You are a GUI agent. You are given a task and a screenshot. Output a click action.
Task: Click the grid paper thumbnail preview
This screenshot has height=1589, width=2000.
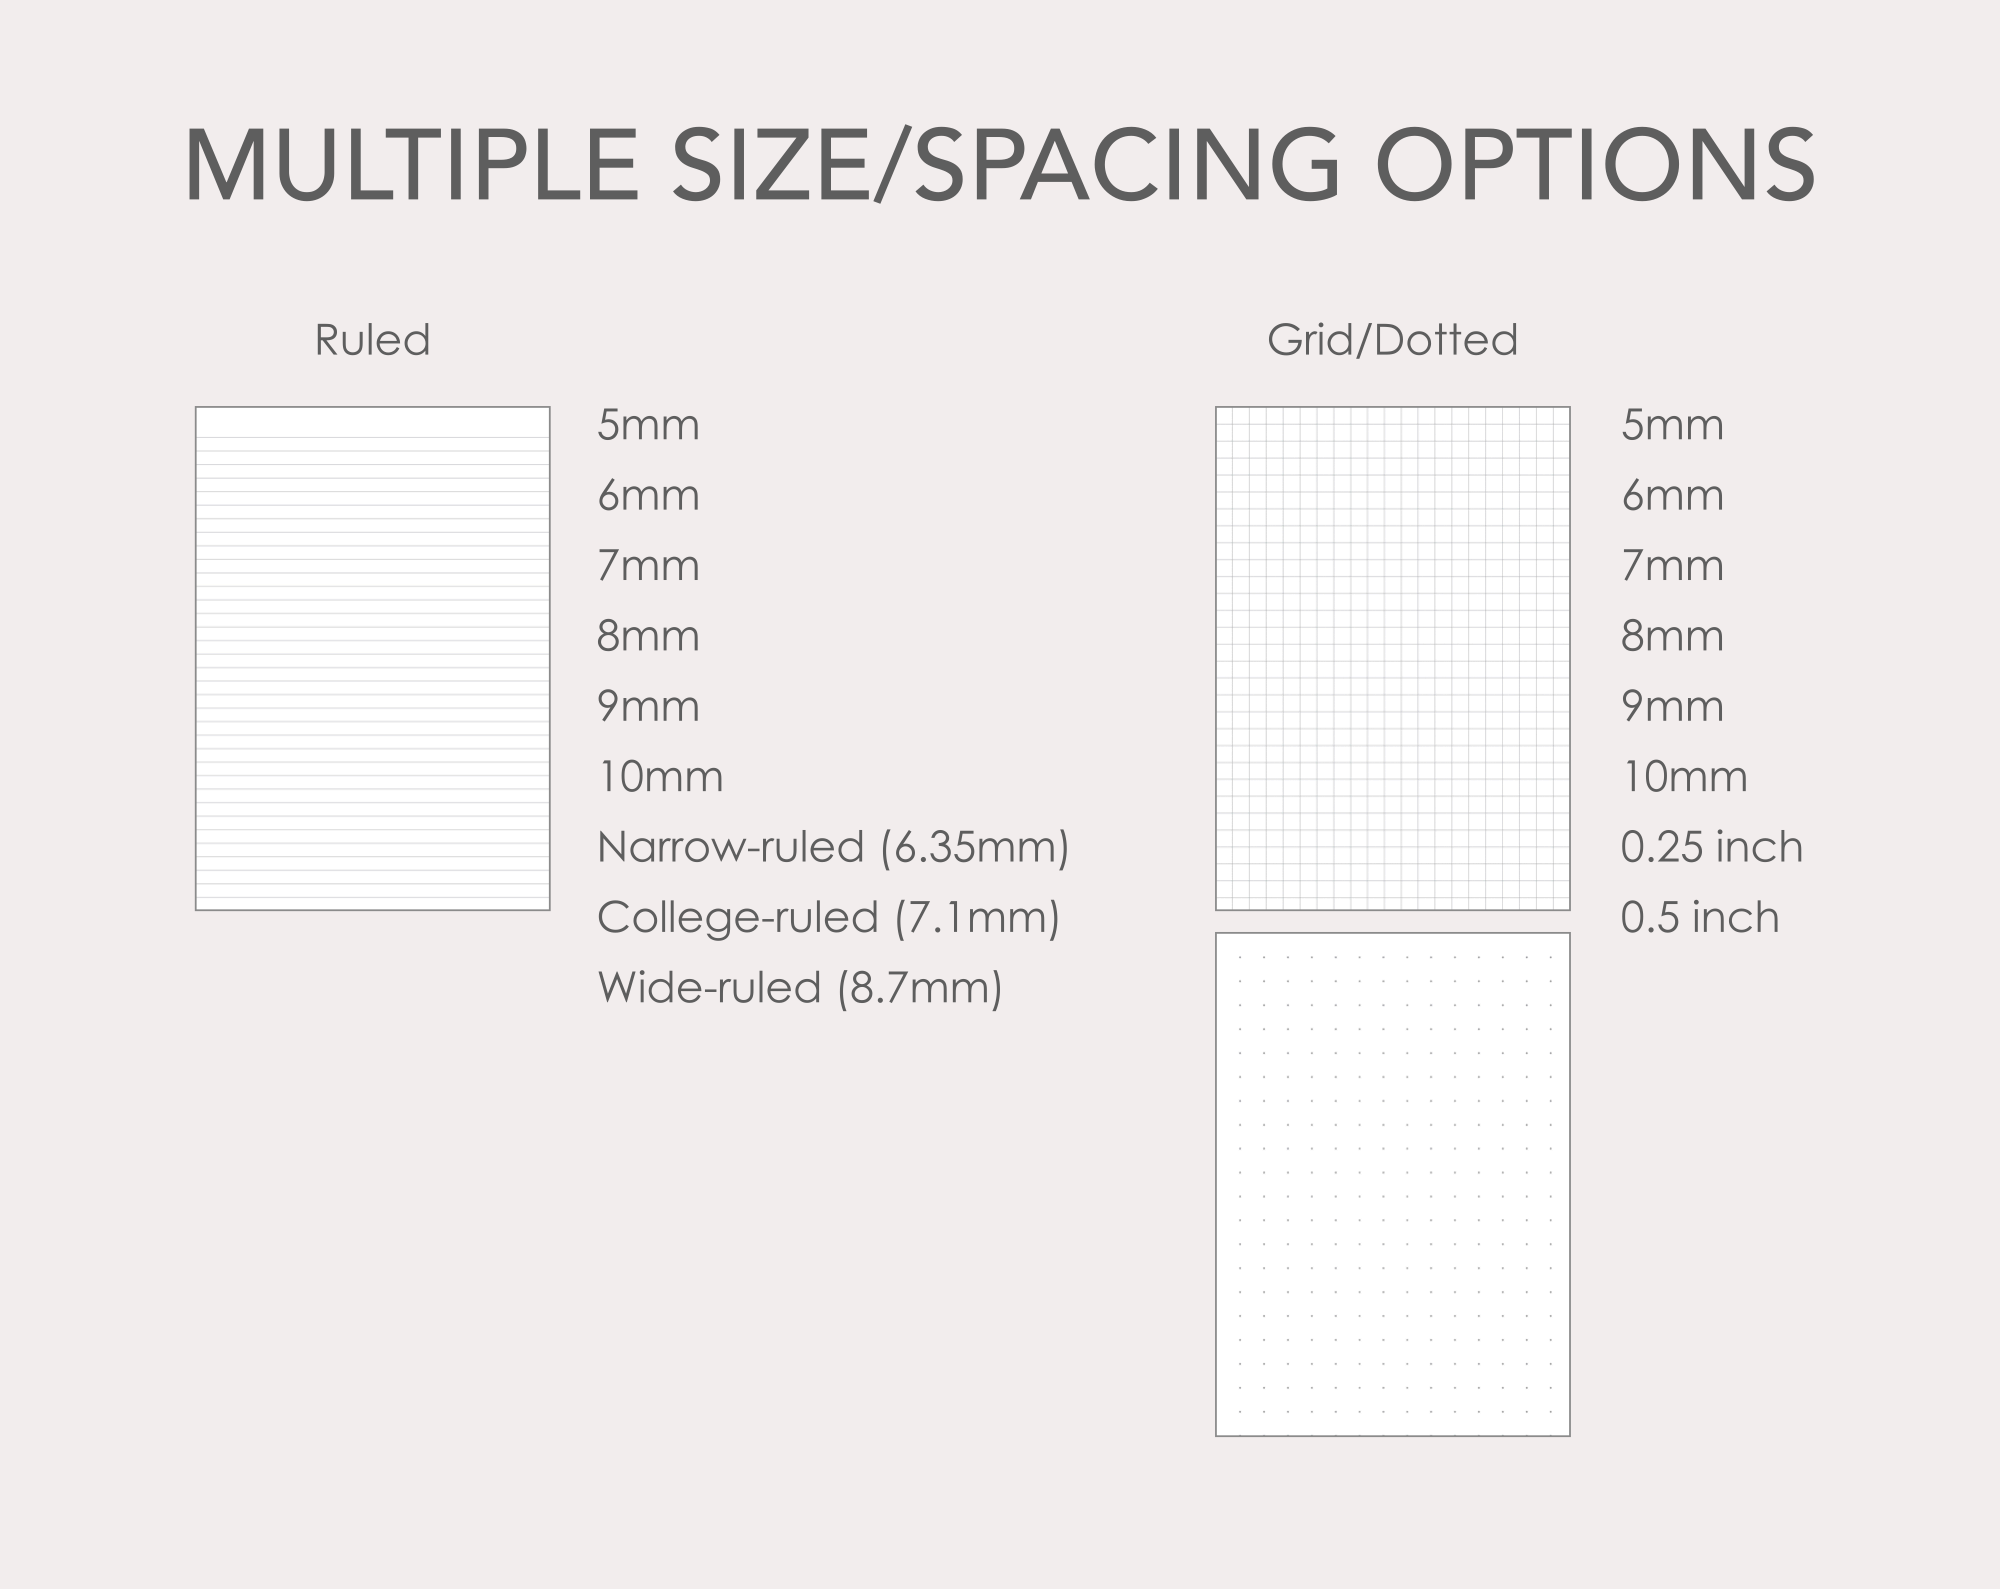(x=1392, y=658)
